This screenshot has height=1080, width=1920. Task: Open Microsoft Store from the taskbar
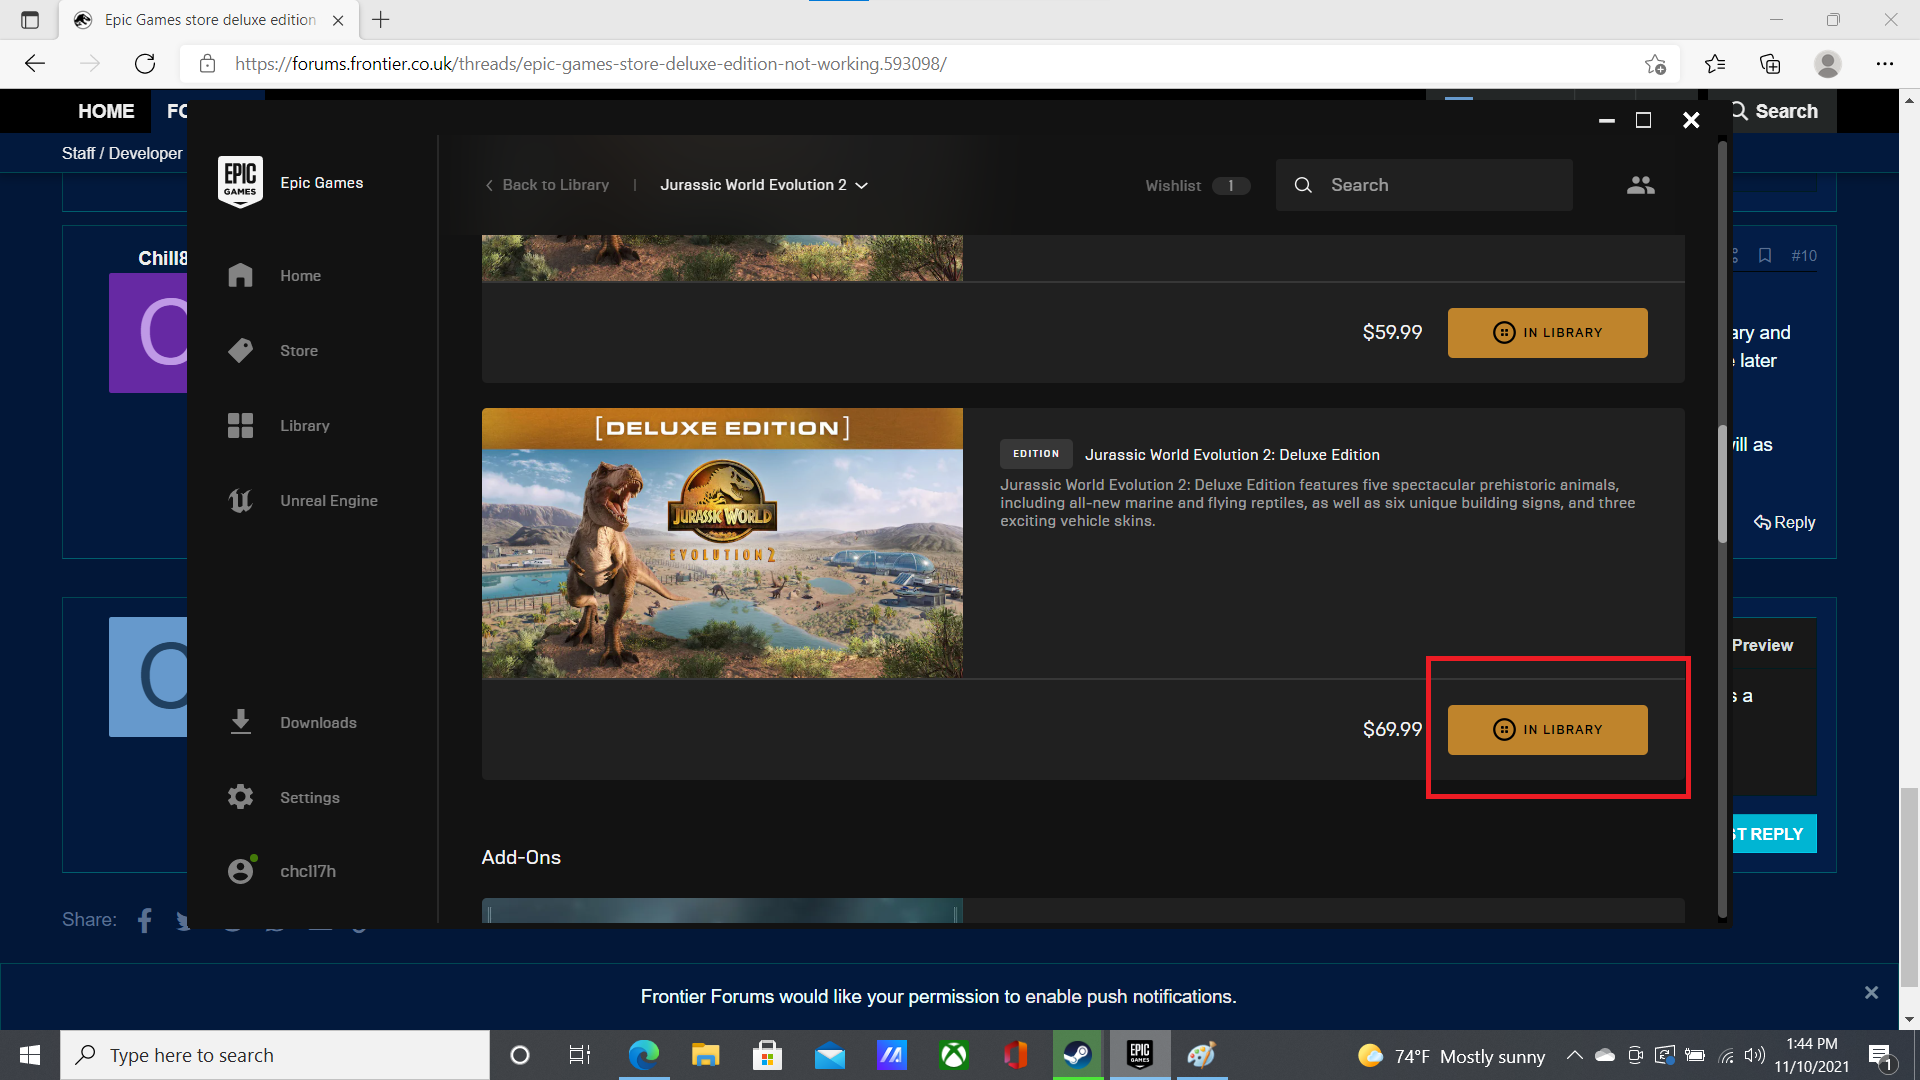pos(768,1055)
